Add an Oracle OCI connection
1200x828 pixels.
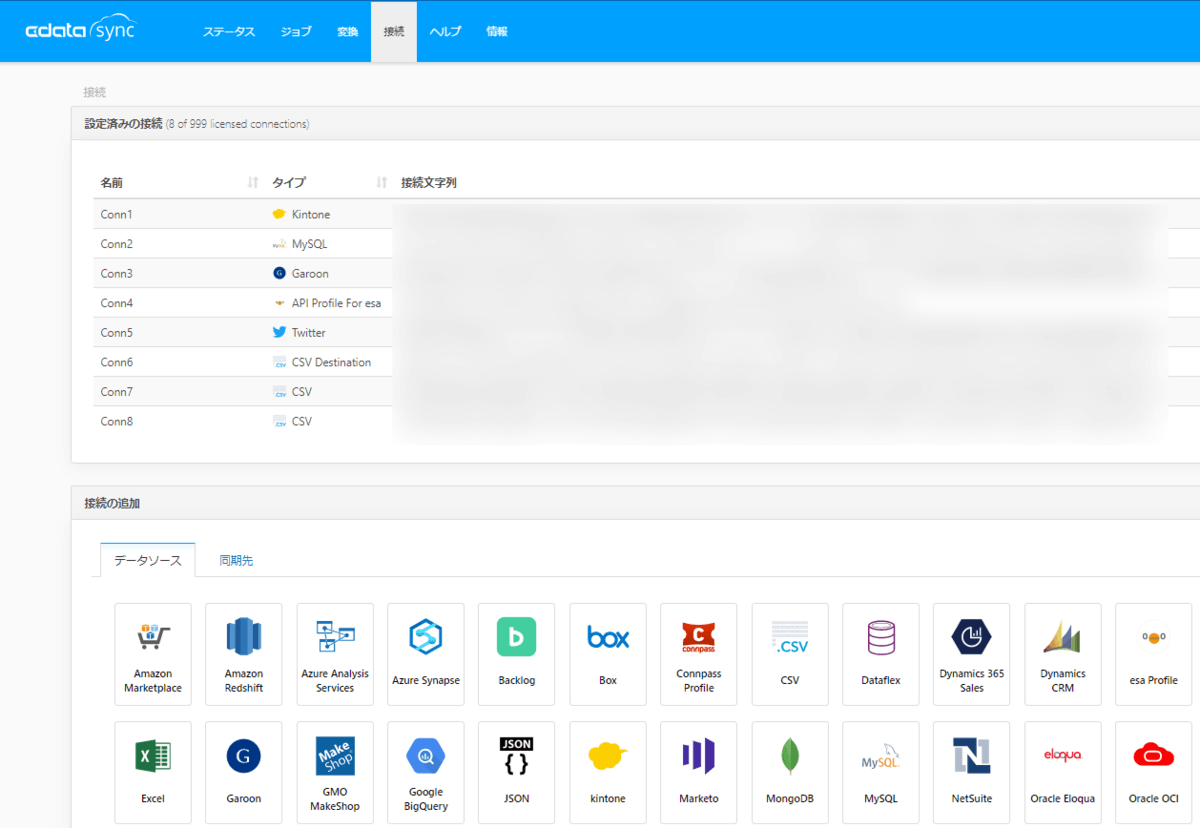click(1154, 773)
